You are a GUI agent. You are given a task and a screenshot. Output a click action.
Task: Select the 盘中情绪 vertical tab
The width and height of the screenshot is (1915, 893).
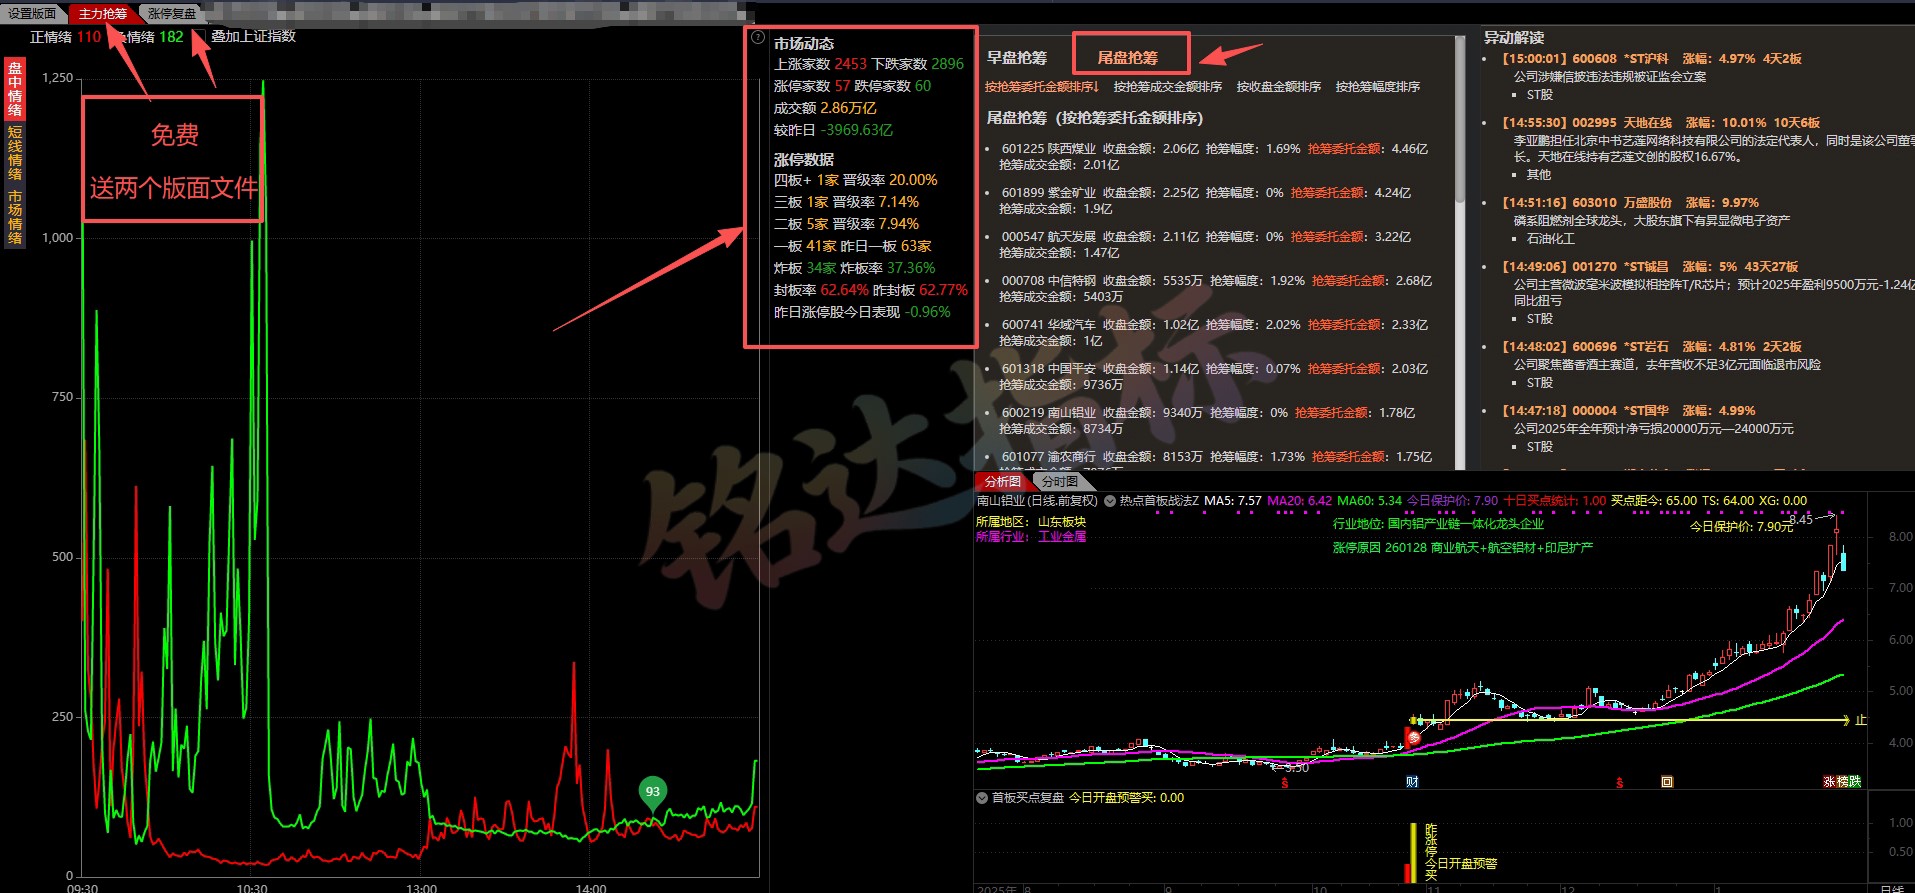pos(15,90)
